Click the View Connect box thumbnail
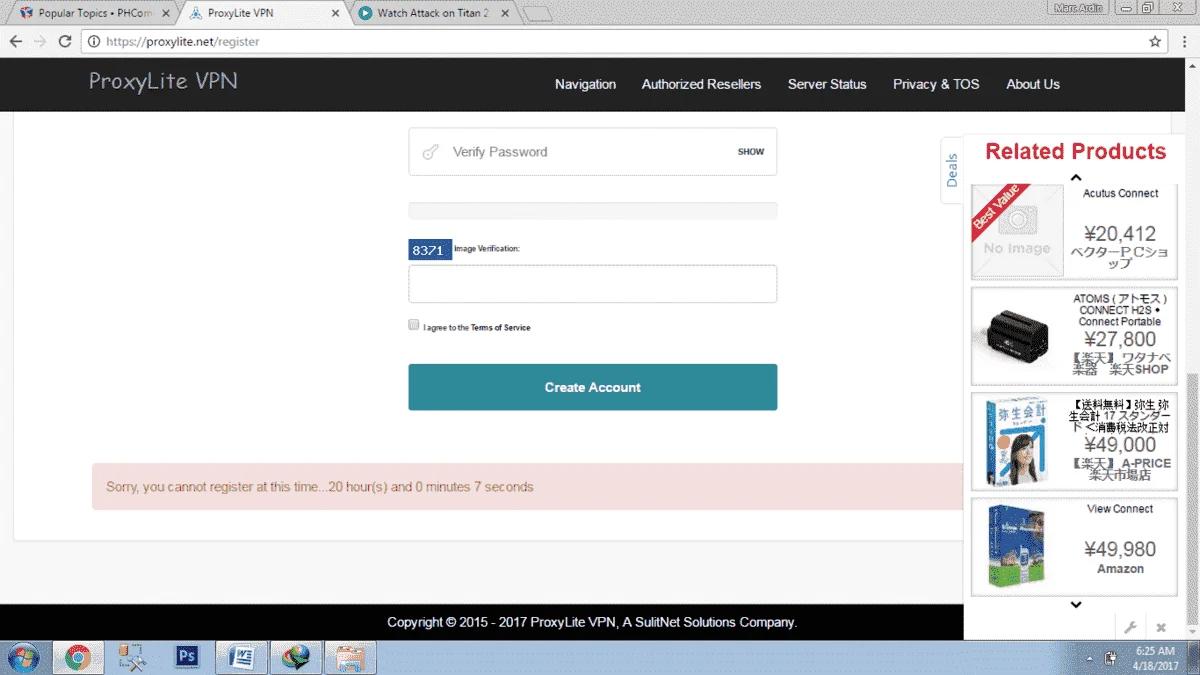 (1016, 546)
